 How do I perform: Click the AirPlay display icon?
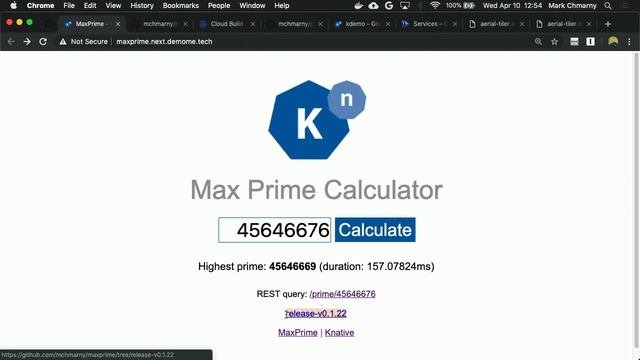click(x=405, y=5)
